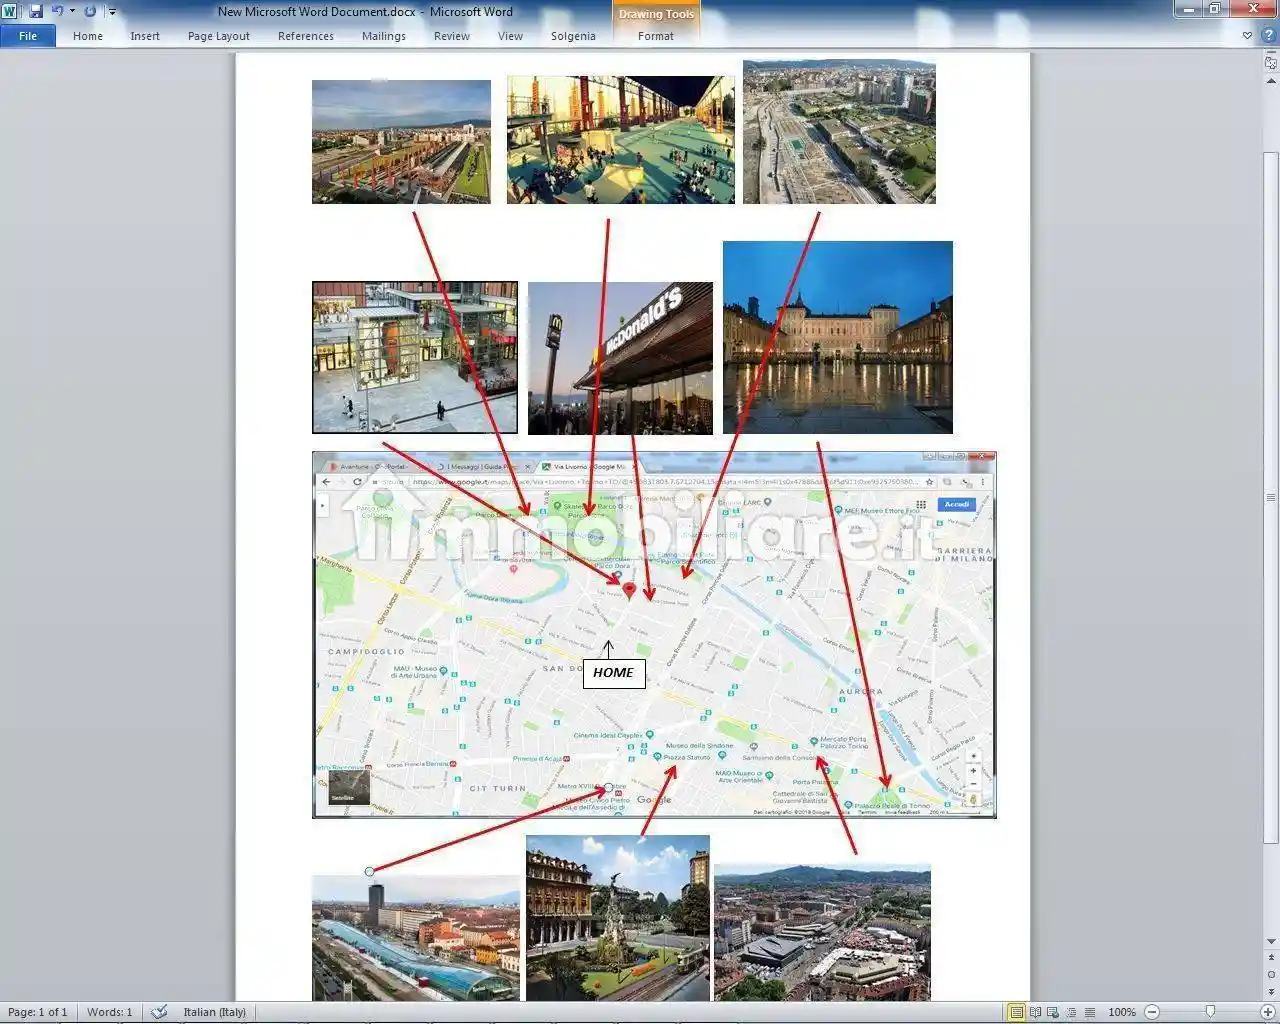Click the Words: 1 counter

click(109, 1012)
